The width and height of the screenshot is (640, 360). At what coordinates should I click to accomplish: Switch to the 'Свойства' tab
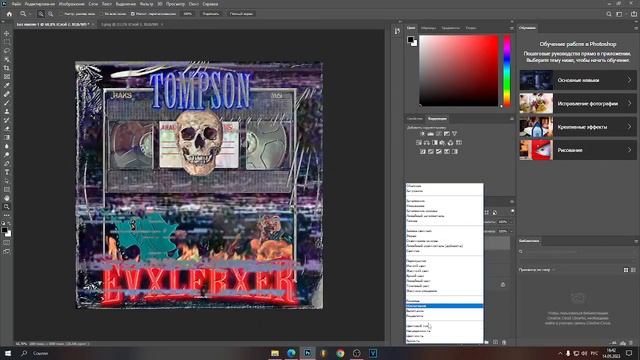[x=414, y=119]
